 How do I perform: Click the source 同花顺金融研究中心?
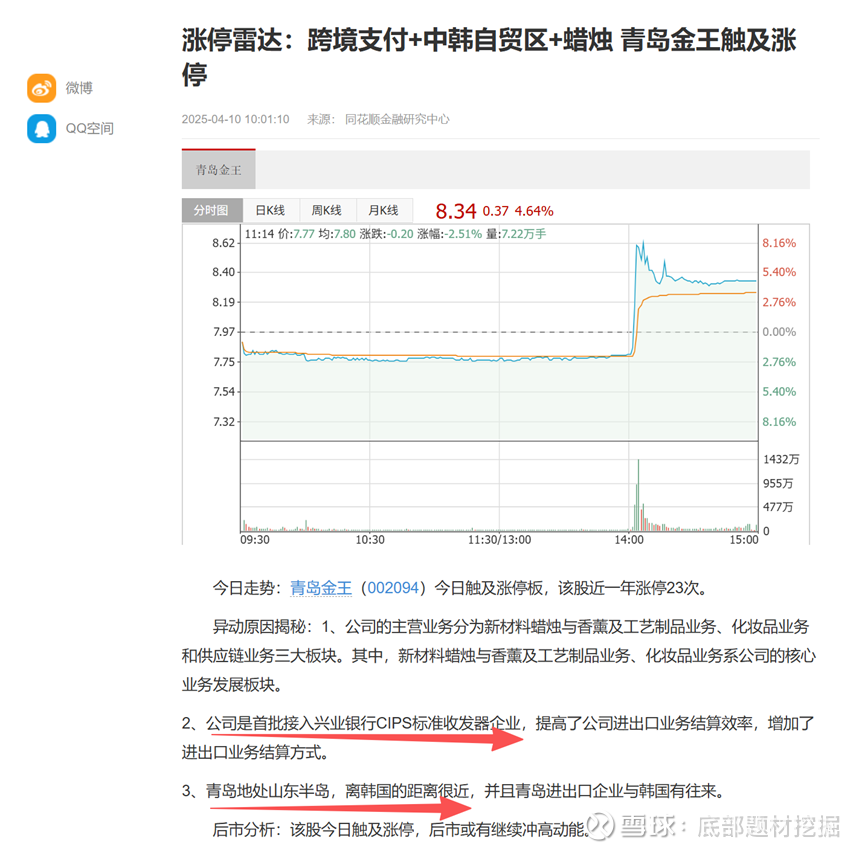(x=397, y=119)
